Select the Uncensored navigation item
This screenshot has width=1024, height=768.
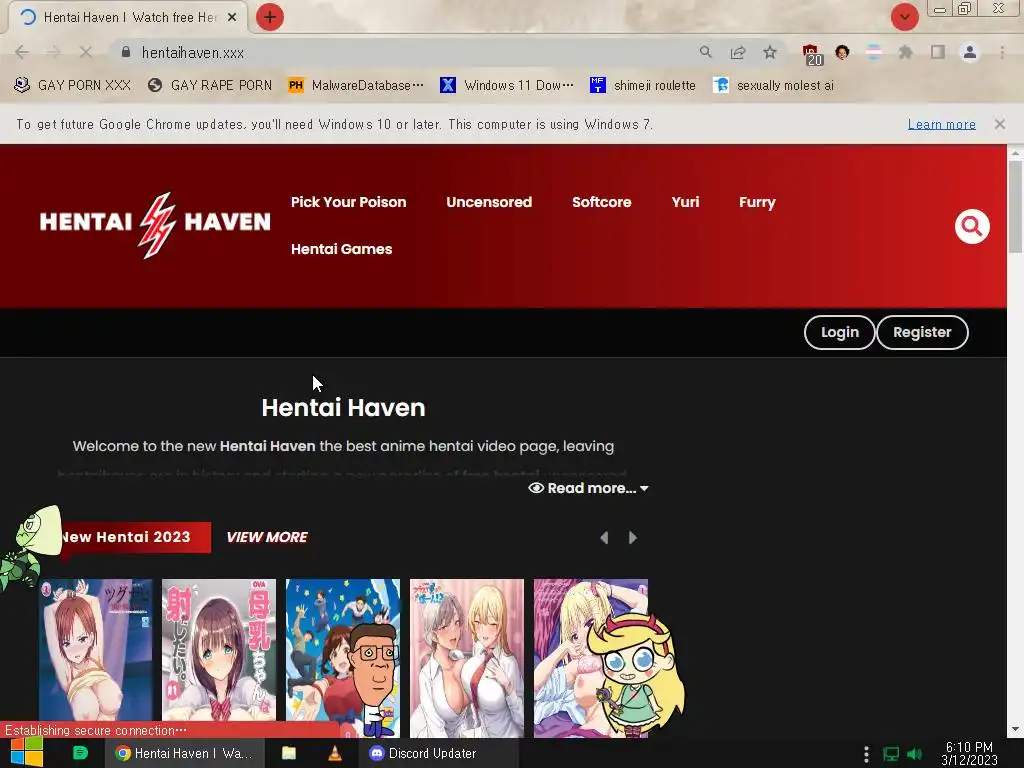click(x=489, y=202)
